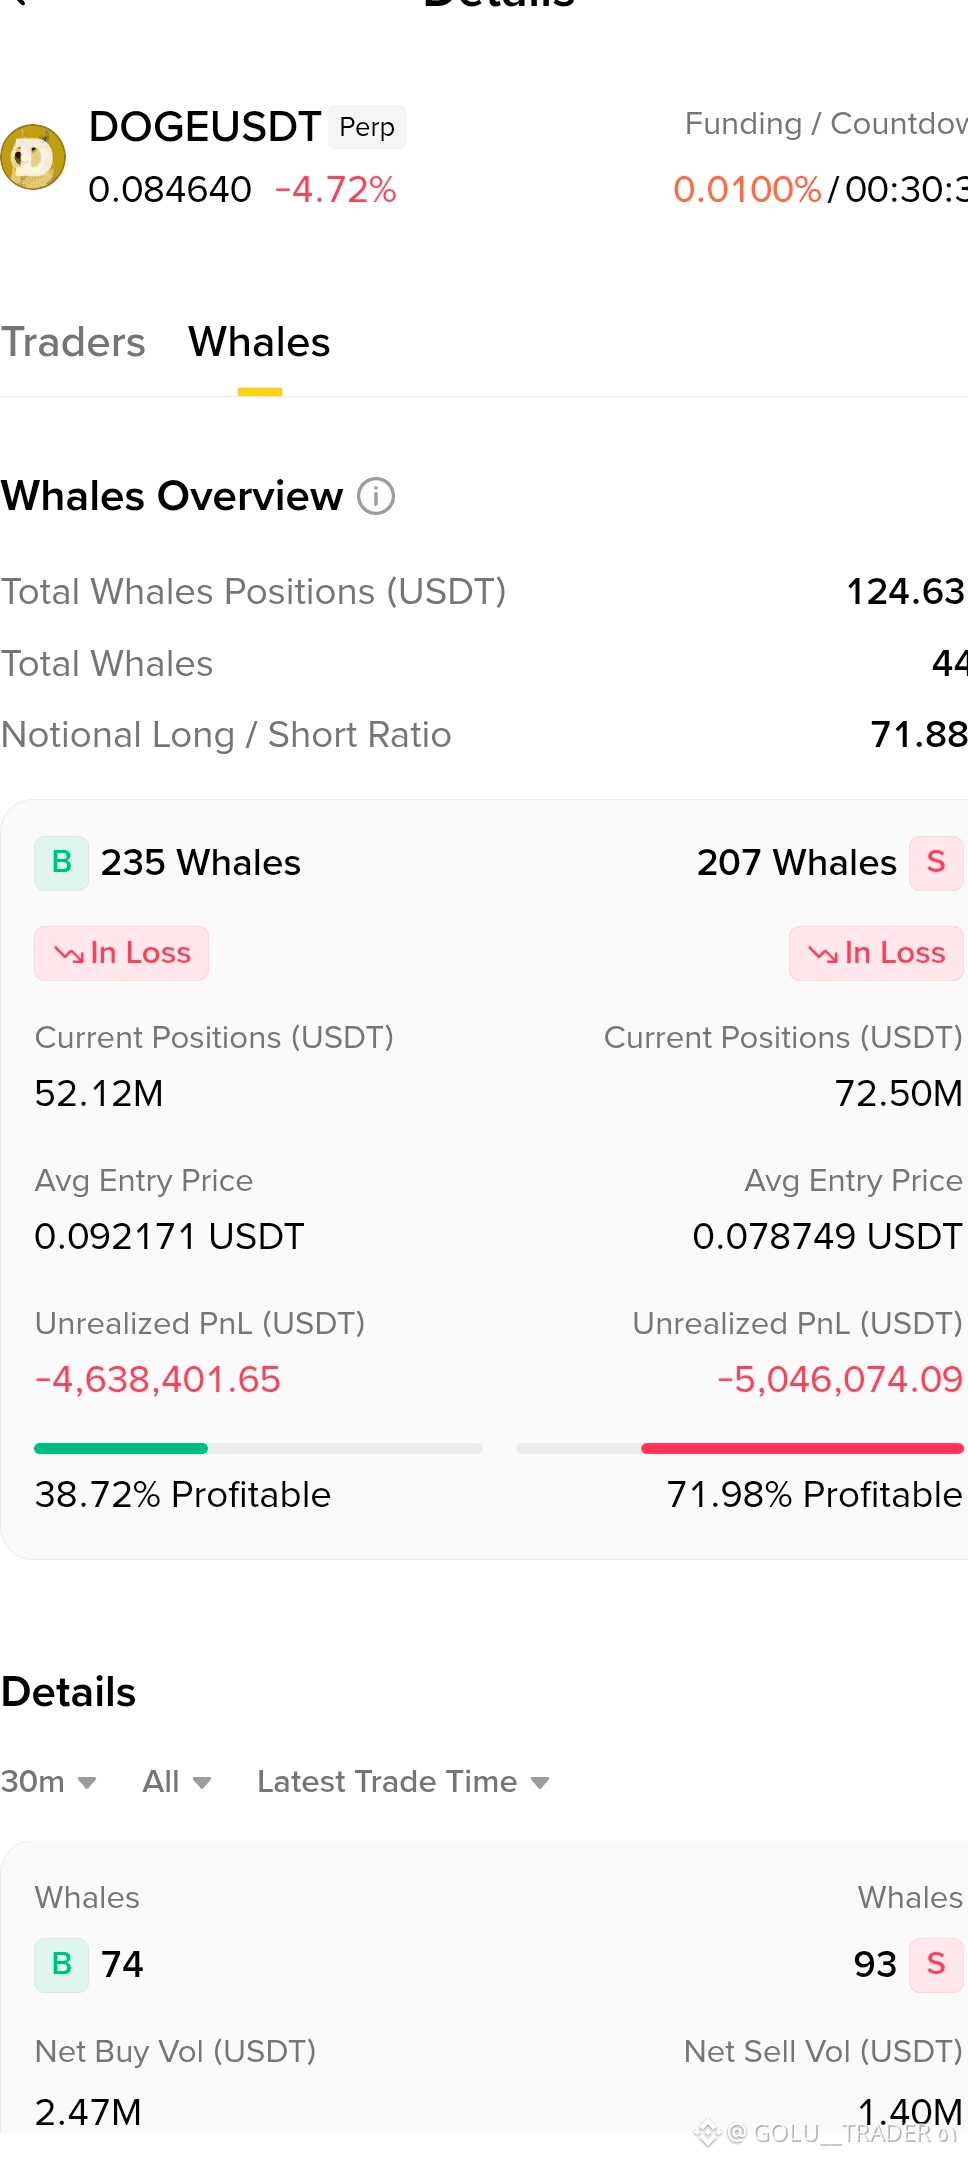Select the Whales tab
Image resolution: width=968 pixels, height=2158 pixels.
[x=259, y=342]
